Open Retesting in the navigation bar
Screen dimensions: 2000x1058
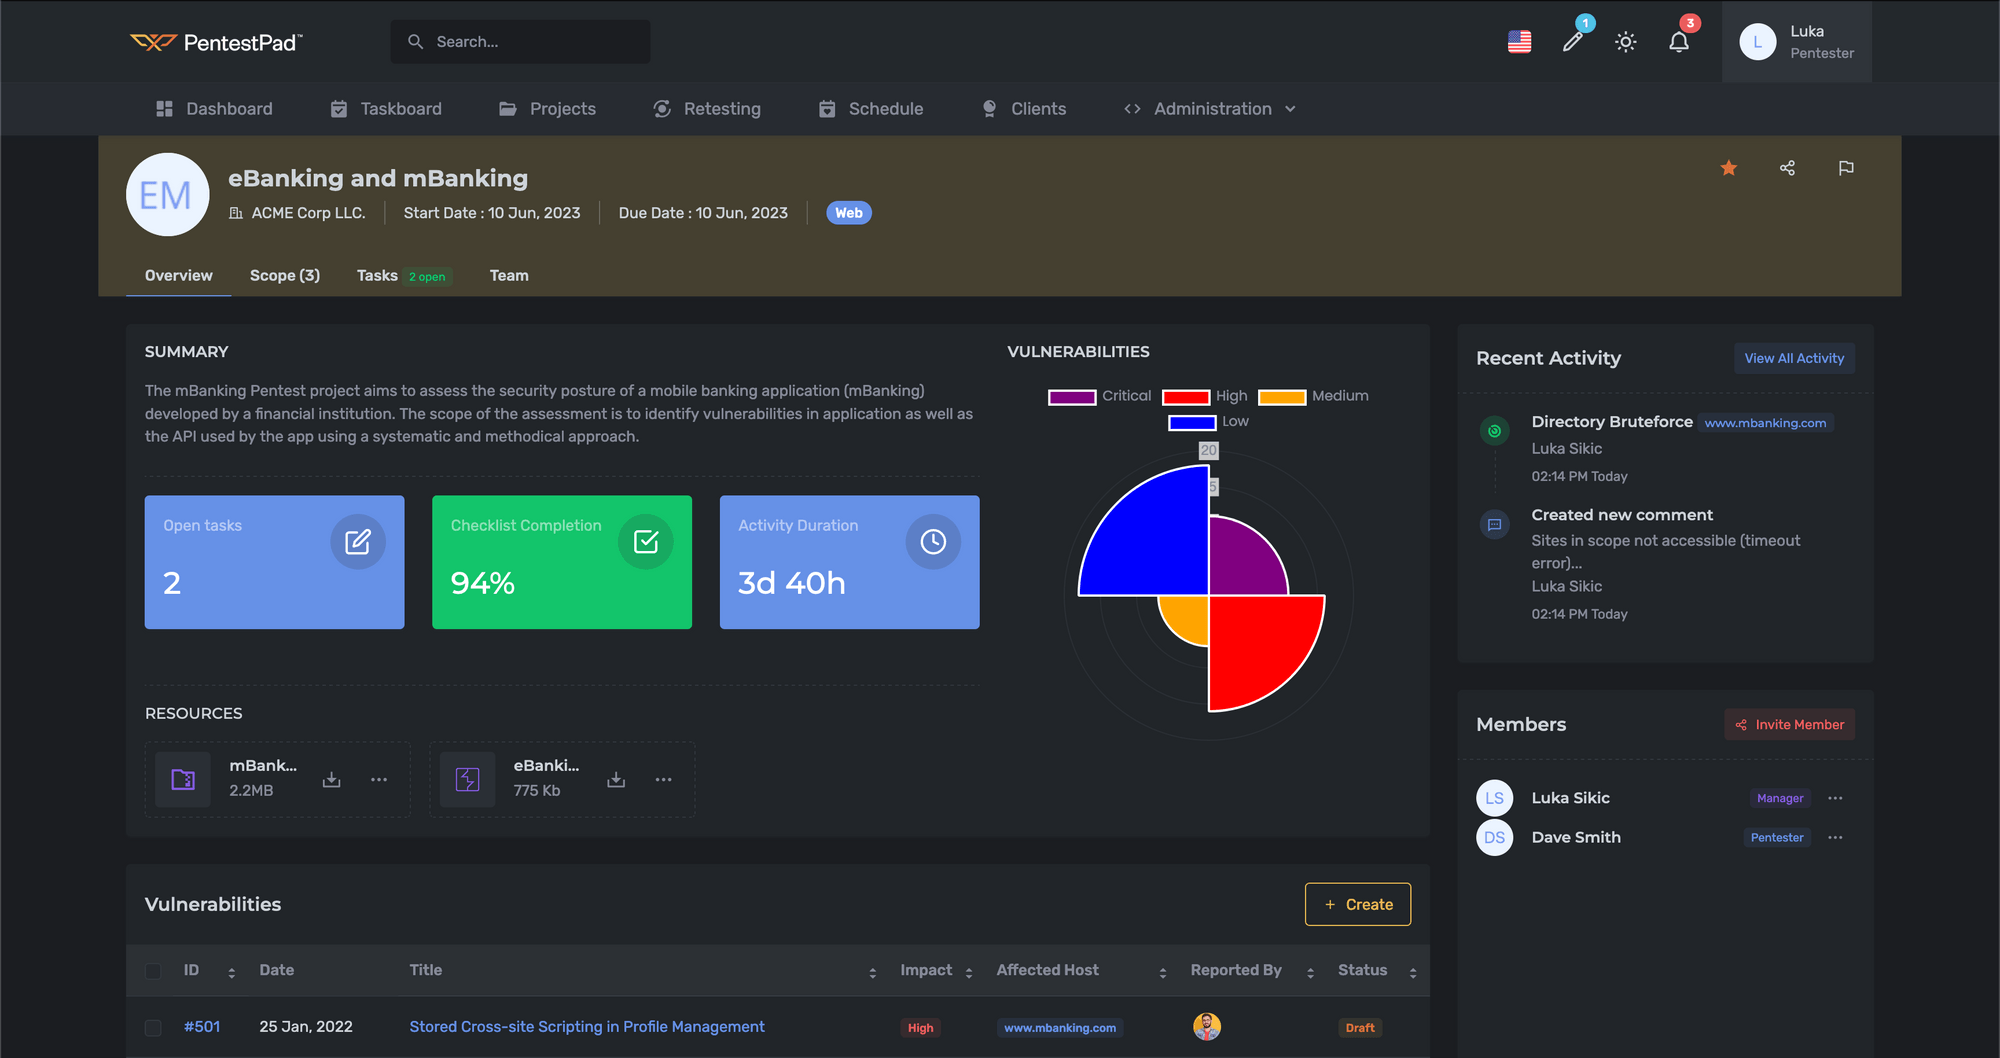click(707, 109)
